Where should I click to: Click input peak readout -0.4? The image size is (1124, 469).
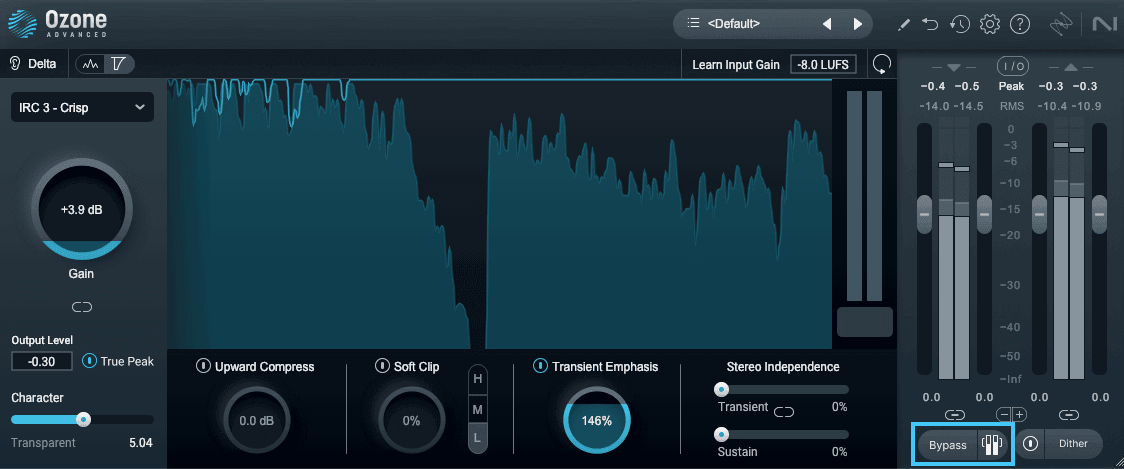[x=934, y=86]
